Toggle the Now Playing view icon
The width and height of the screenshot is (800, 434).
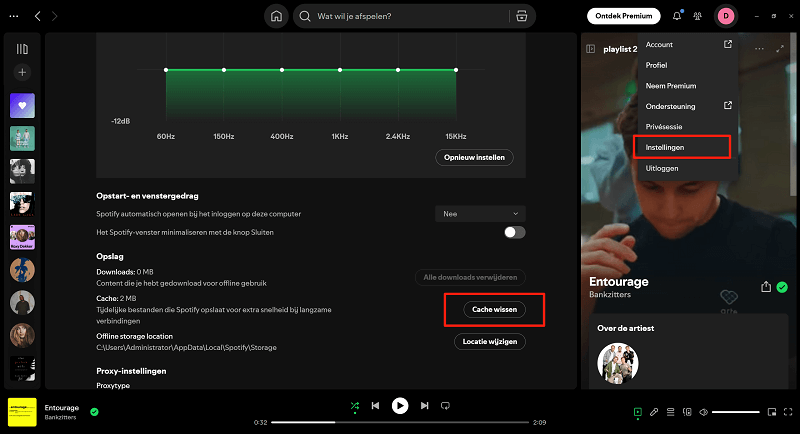pos(637,412)
